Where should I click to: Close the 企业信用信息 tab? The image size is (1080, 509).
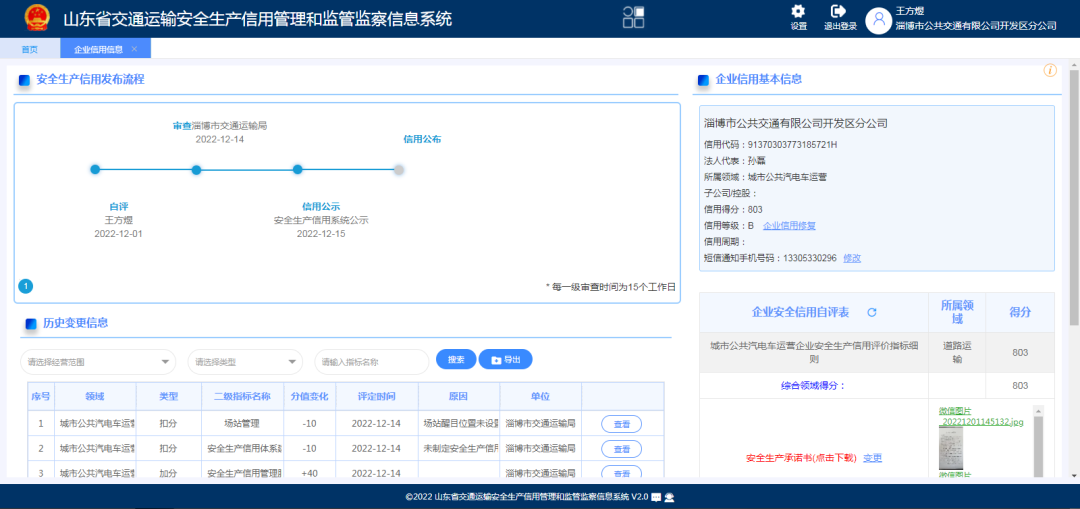click(135, 49)
